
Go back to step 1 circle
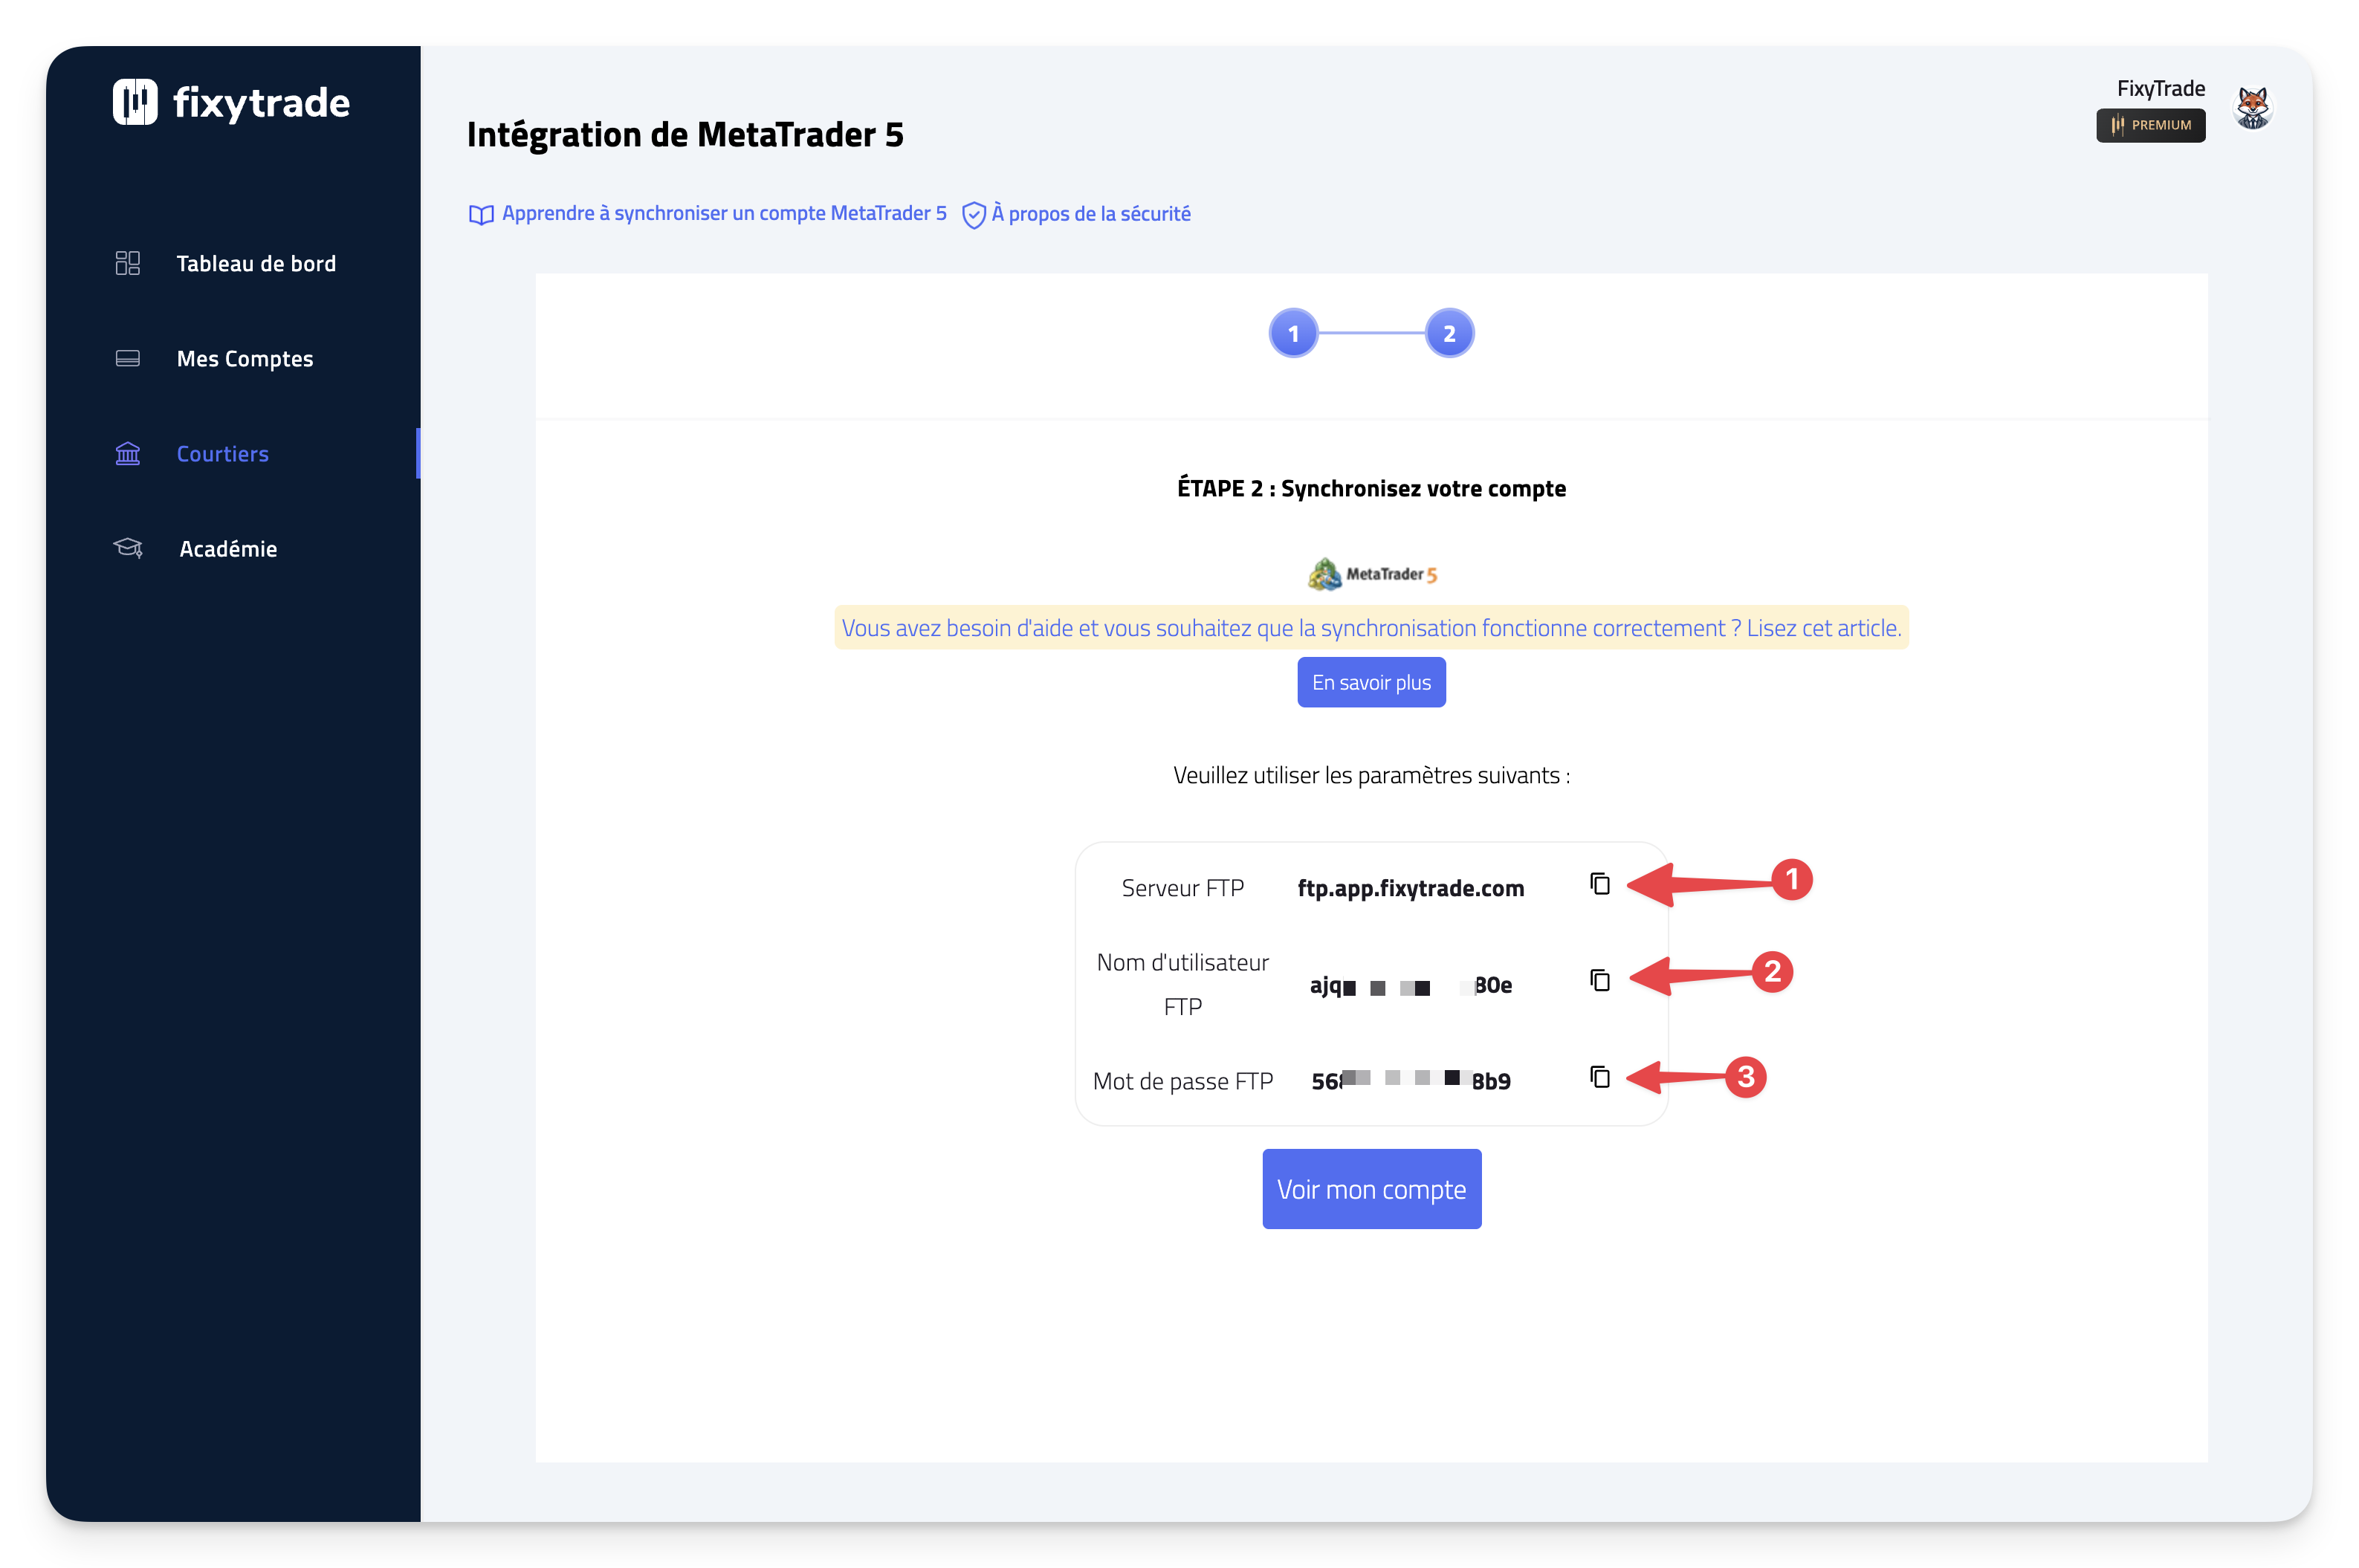click(x=1293, y=333)
